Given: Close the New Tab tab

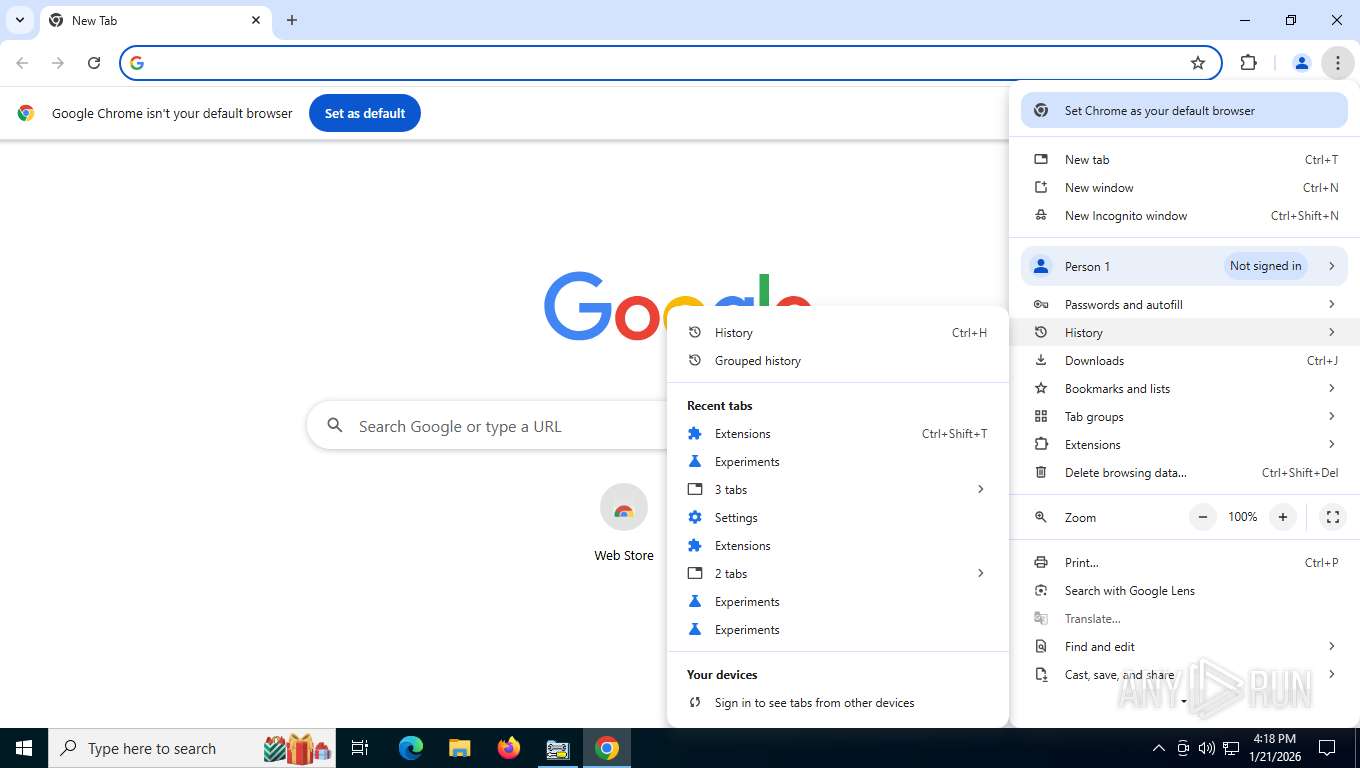Looking at the screenshot, I should click(256, 20).
